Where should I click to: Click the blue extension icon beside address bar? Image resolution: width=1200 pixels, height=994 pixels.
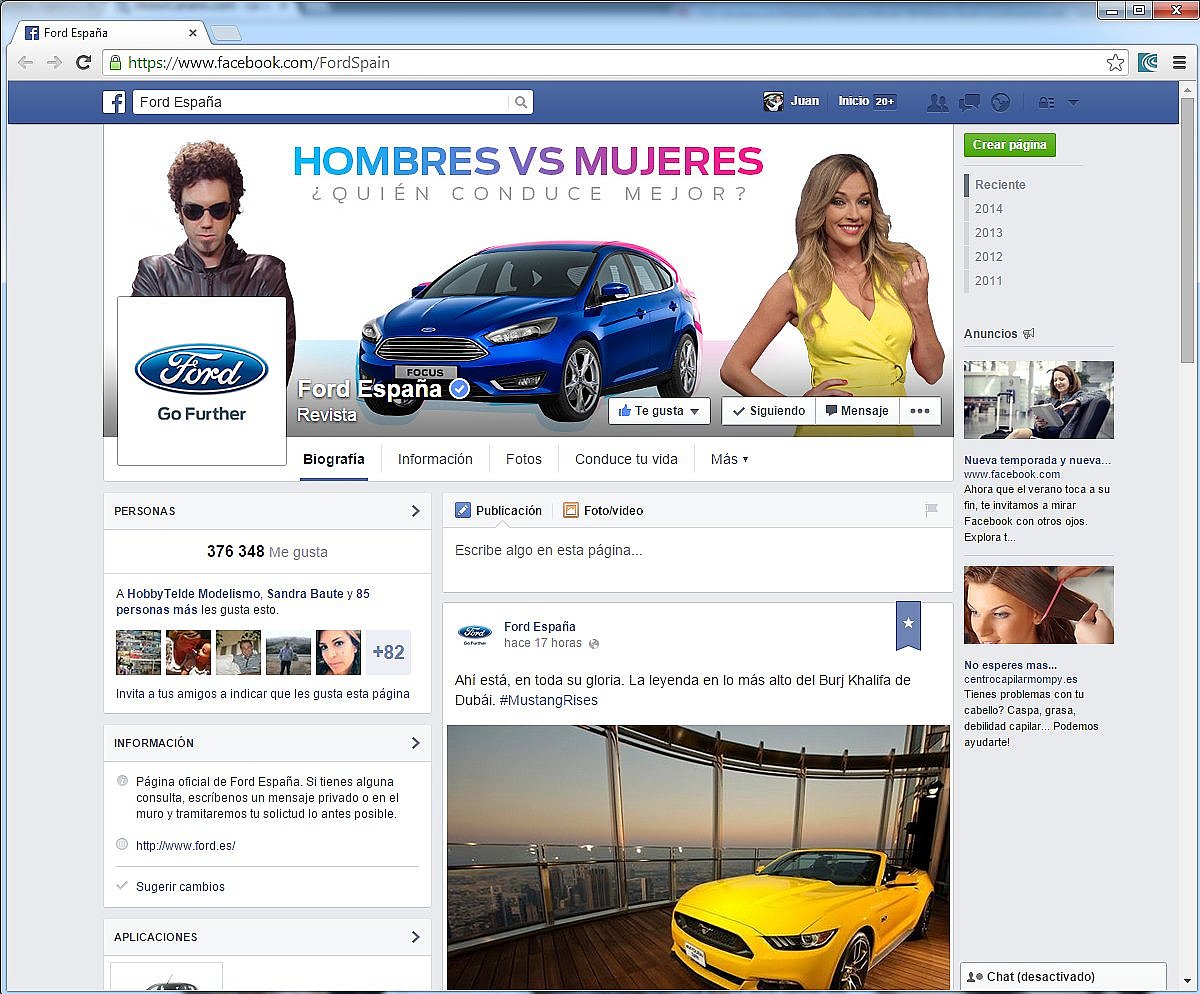pos(1148,63)
